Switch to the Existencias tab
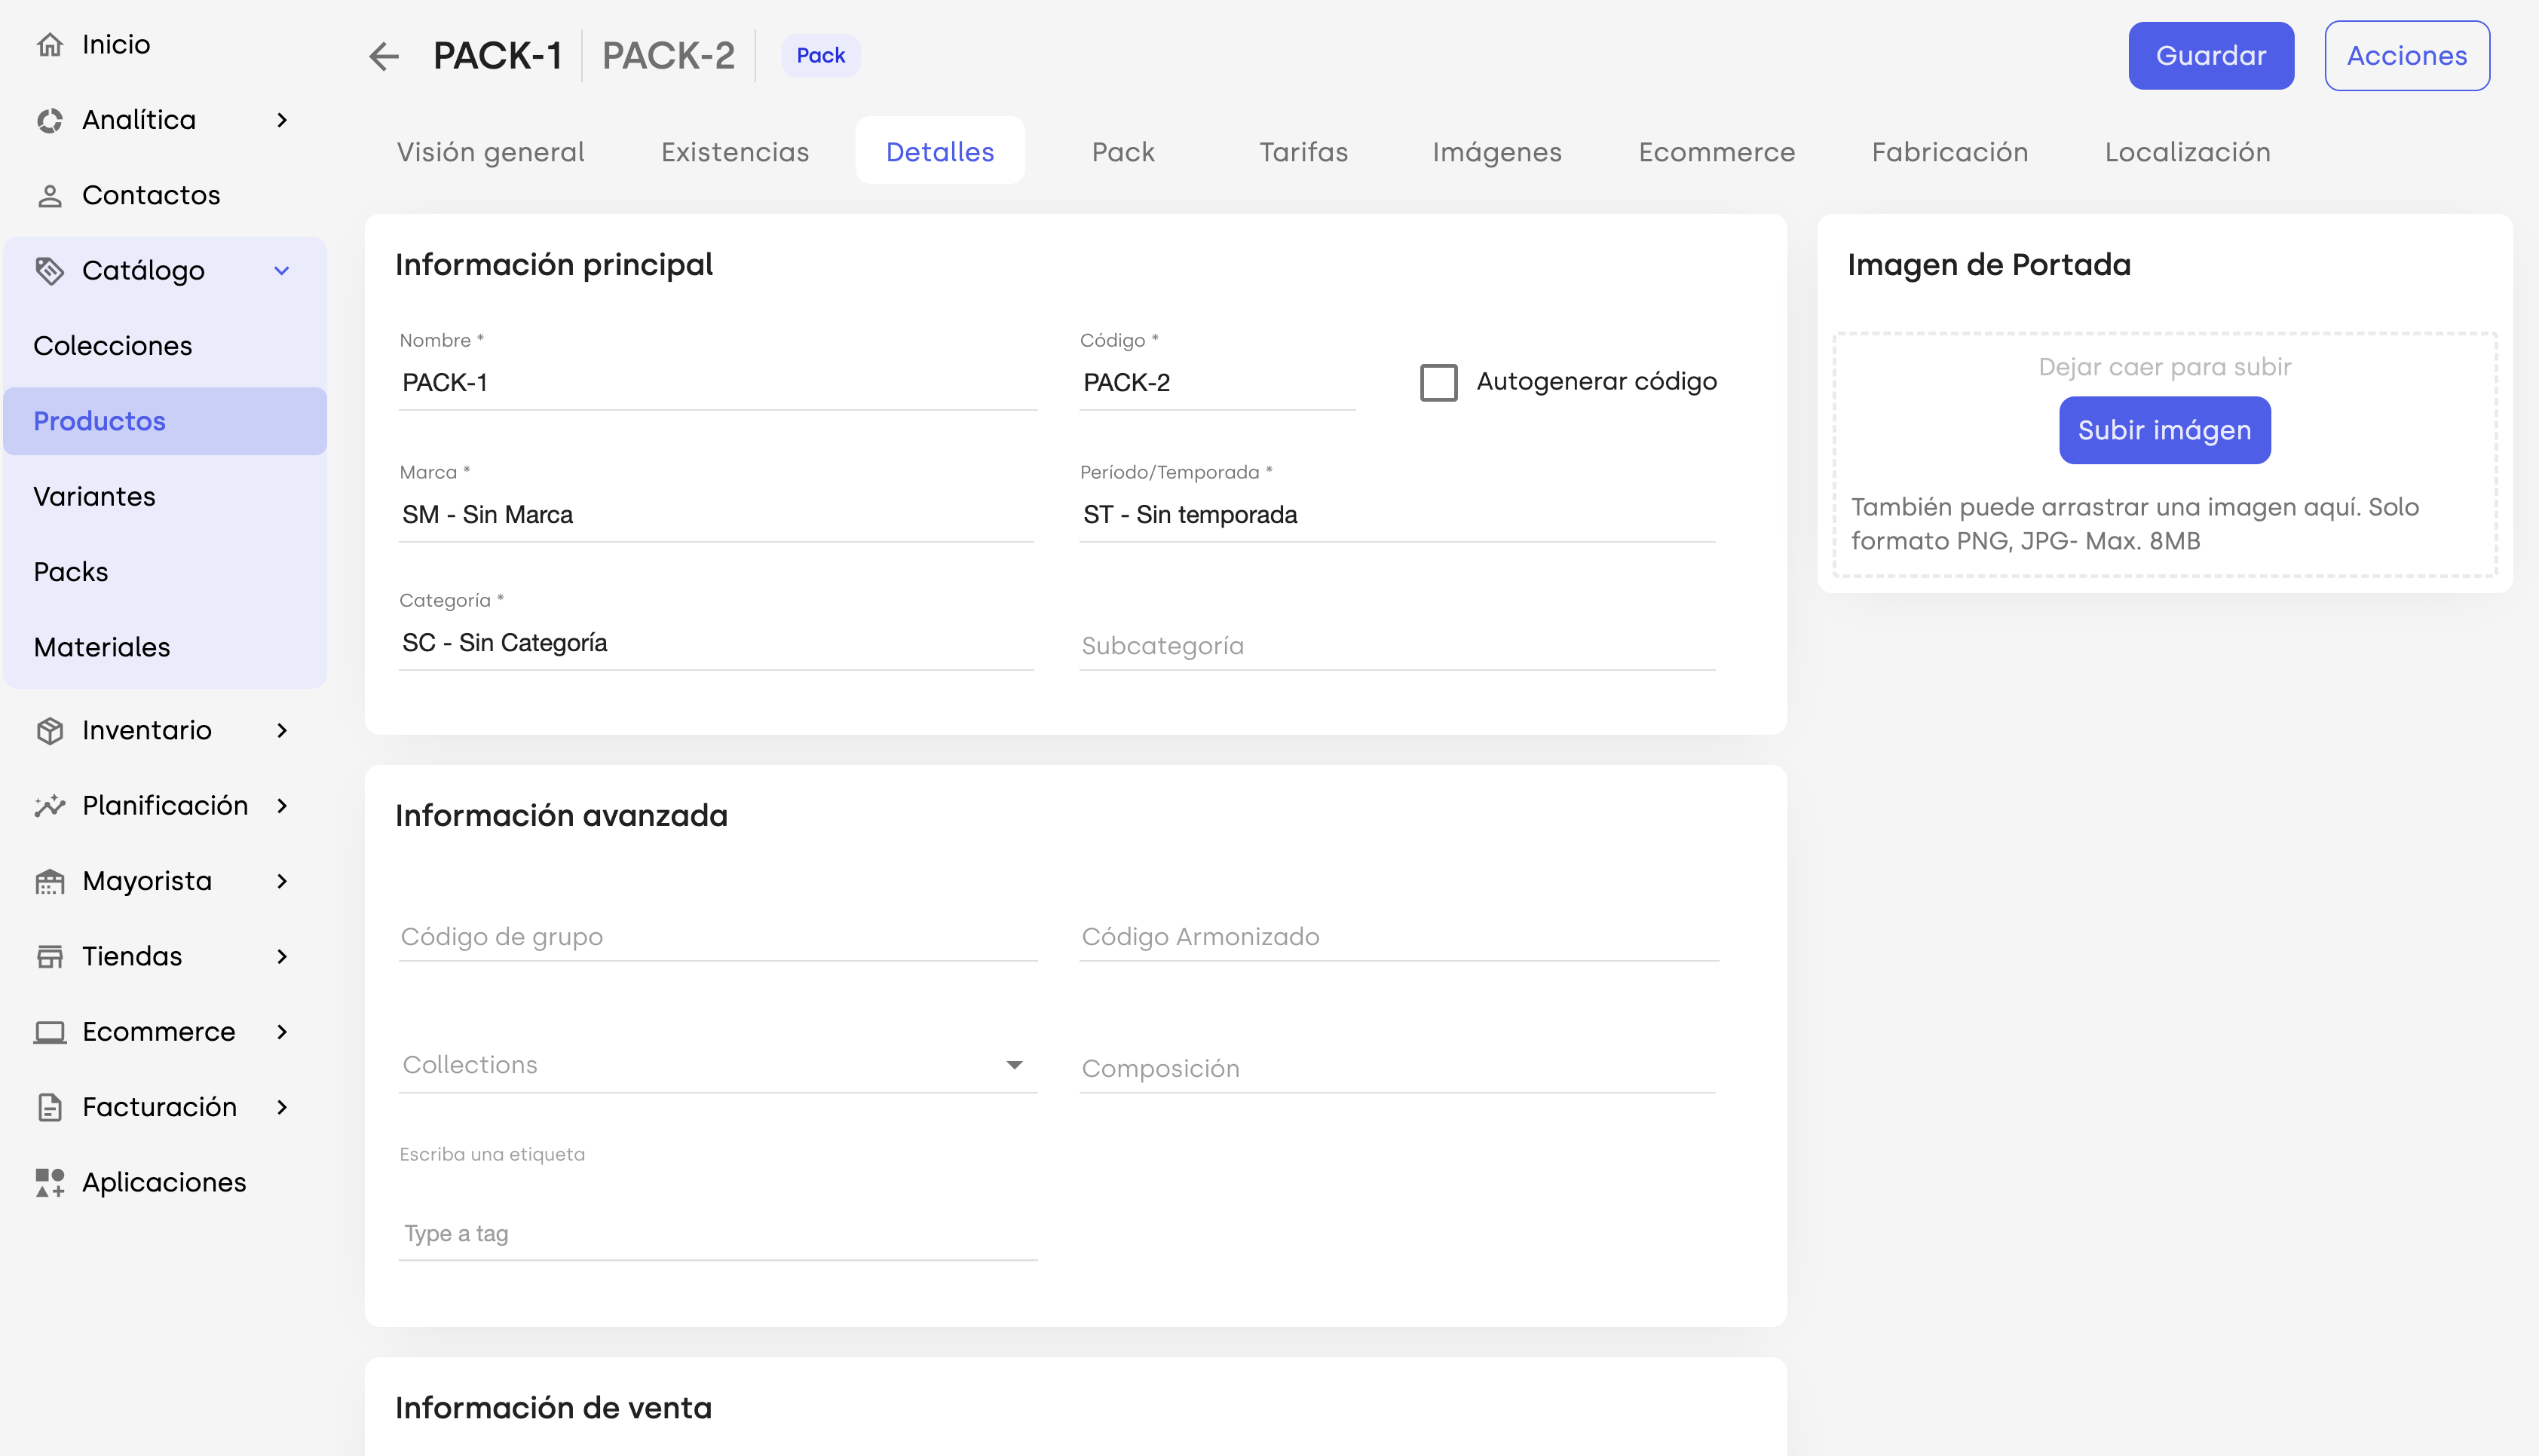2539x1456 pixels. (x=735, y=151)
